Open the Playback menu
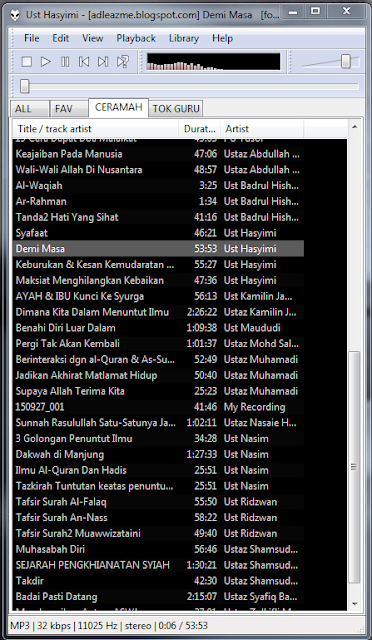Screen dimensions: 372x640 click(x=136, y=38)
